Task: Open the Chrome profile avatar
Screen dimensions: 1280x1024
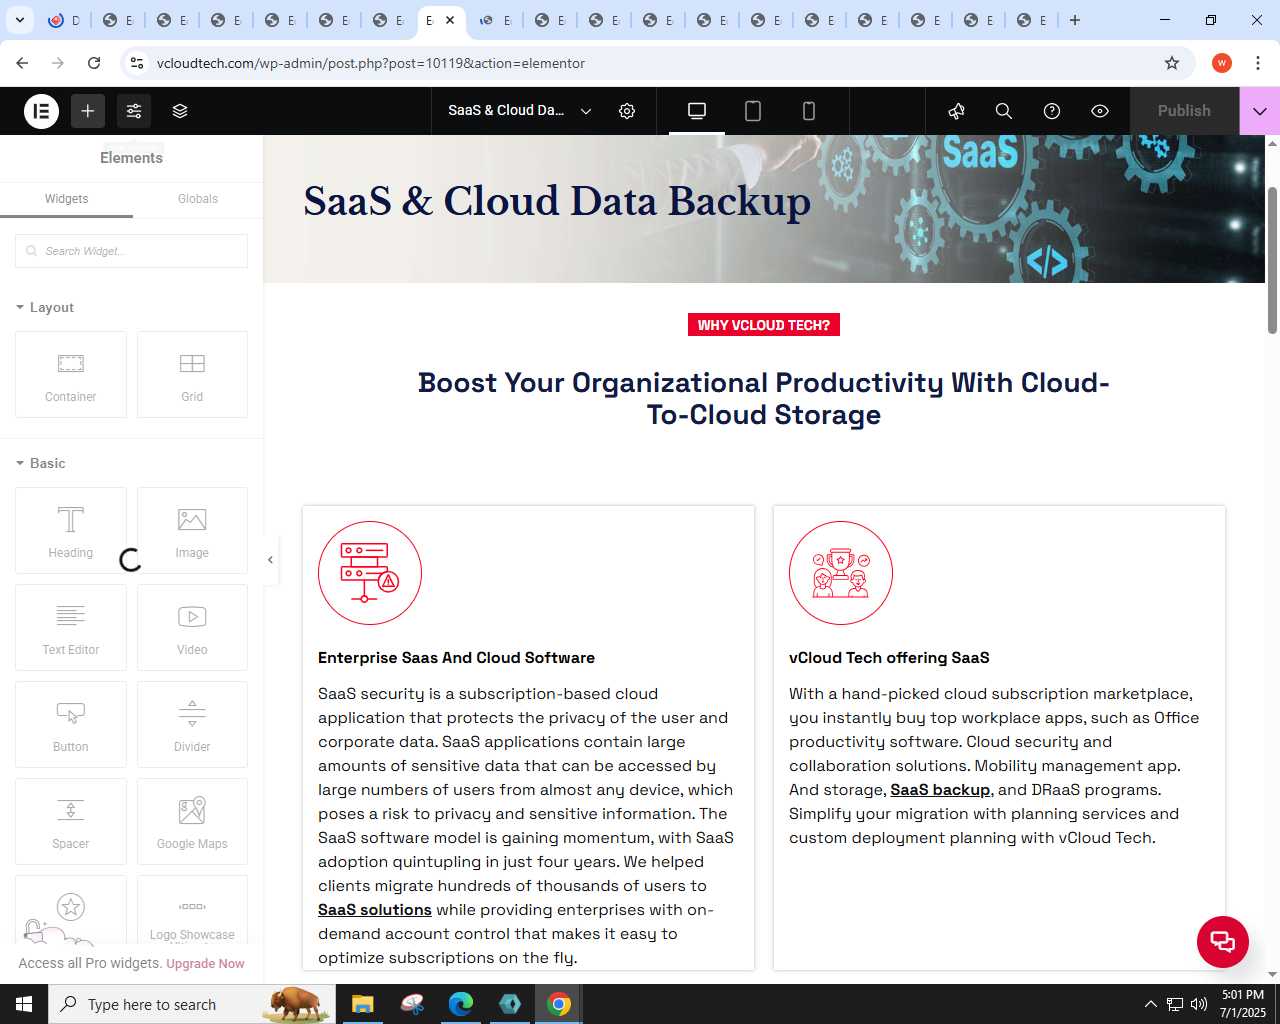Action: pos(1222,63)
